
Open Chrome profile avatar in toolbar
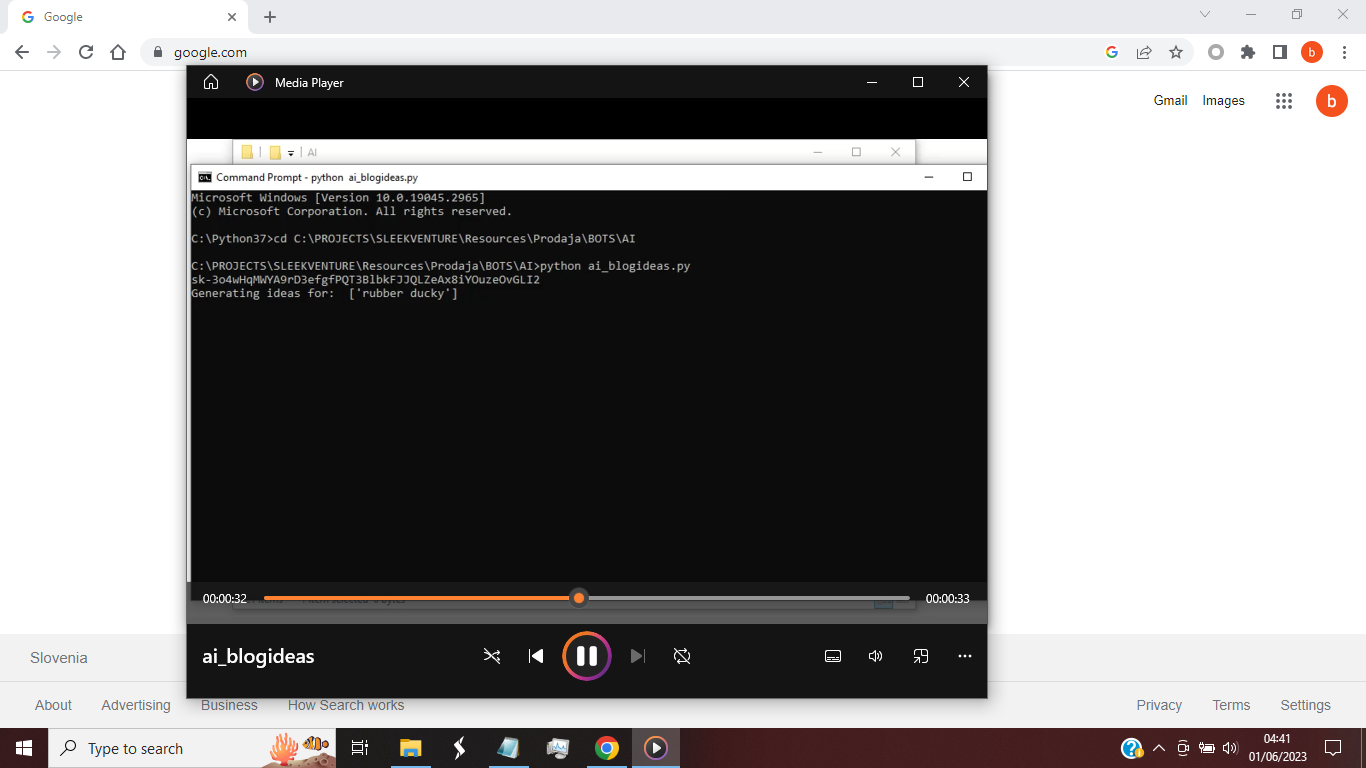pos(1312,52)
